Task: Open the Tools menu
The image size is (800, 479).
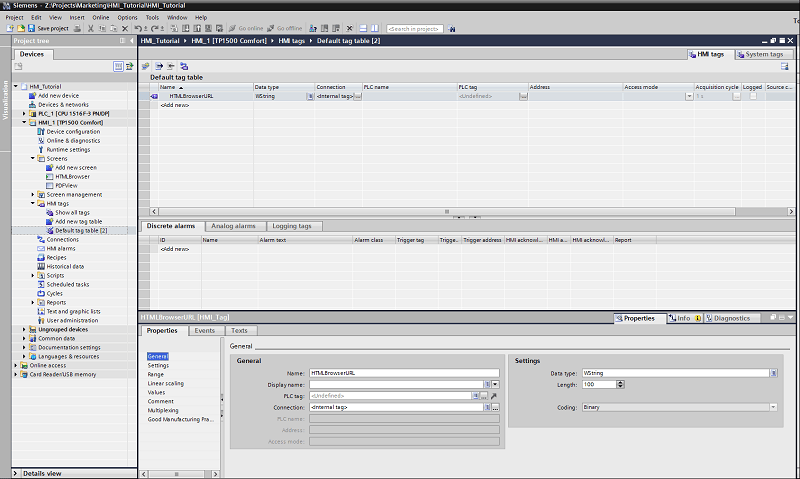Action: [153, 17]
